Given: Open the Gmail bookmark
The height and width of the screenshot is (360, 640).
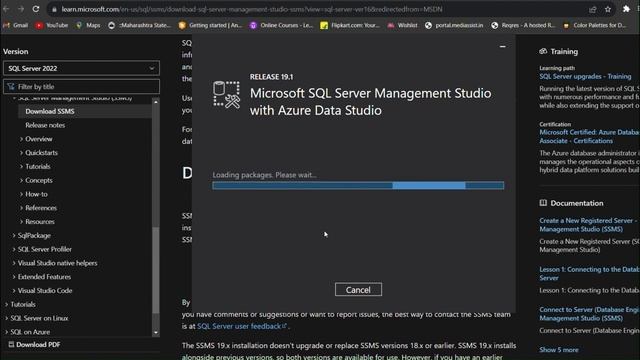Looking at the screenshot, I should click(x=16, y=25).
